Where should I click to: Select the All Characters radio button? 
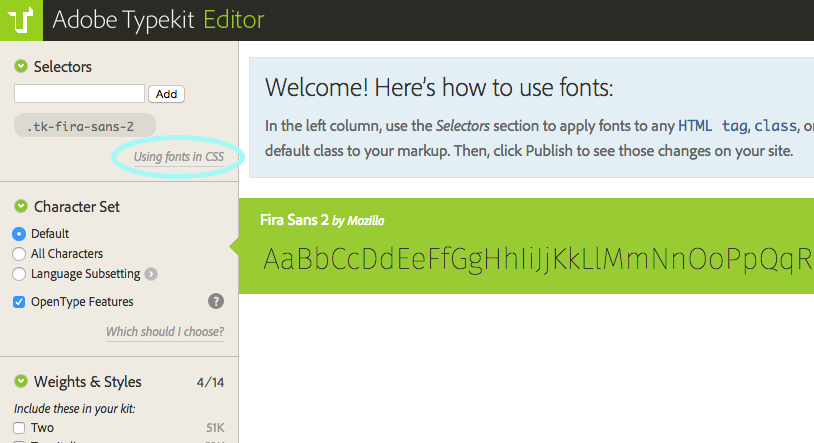pos(19,254)
